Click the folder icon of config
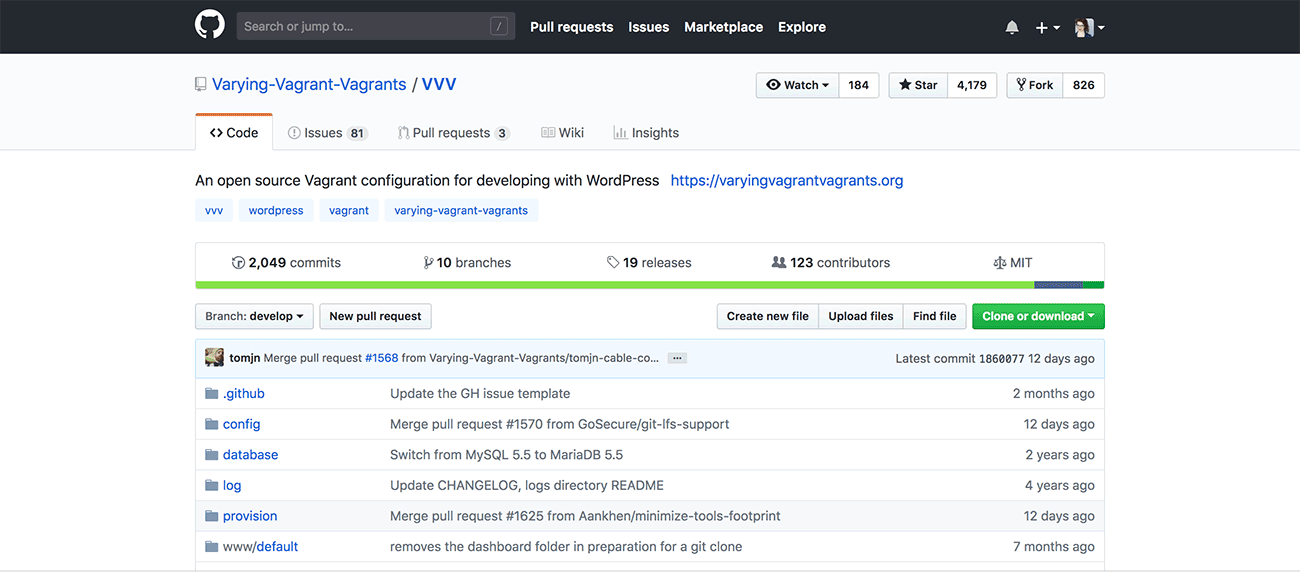 (211, 424)
